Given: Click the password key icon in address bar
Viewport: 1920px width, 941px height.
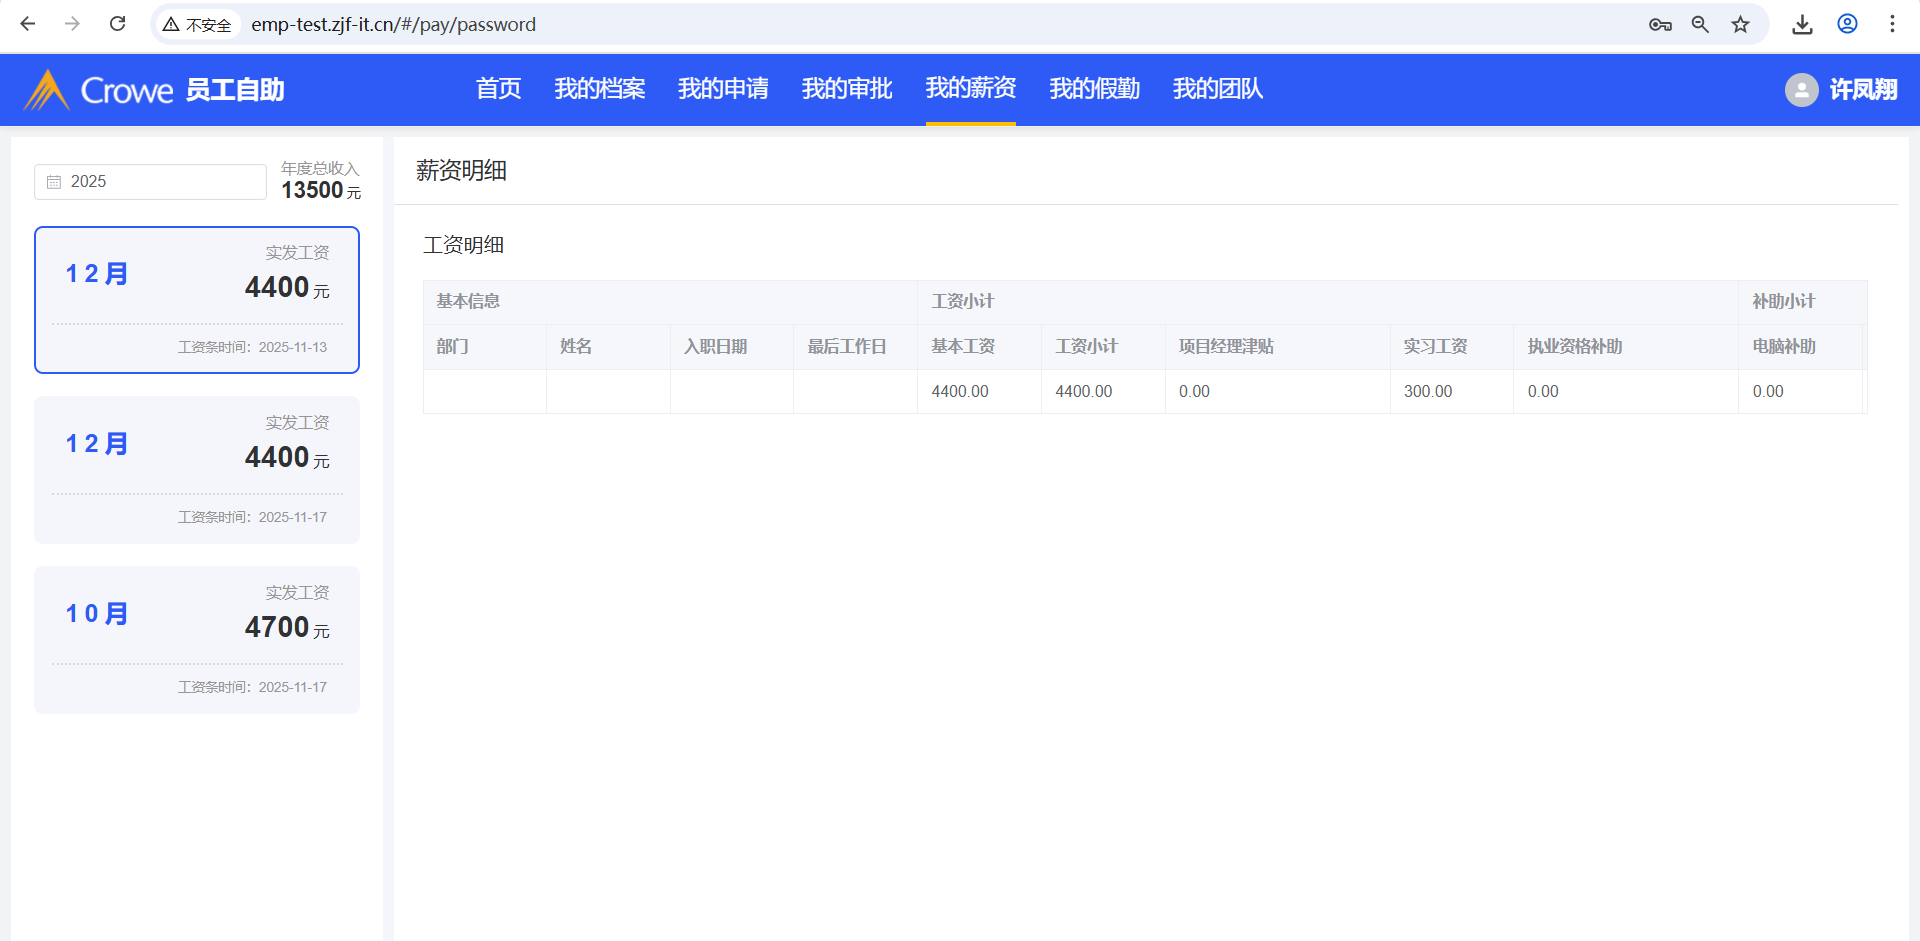Looking at the screenshot, I should point(1660,24).
